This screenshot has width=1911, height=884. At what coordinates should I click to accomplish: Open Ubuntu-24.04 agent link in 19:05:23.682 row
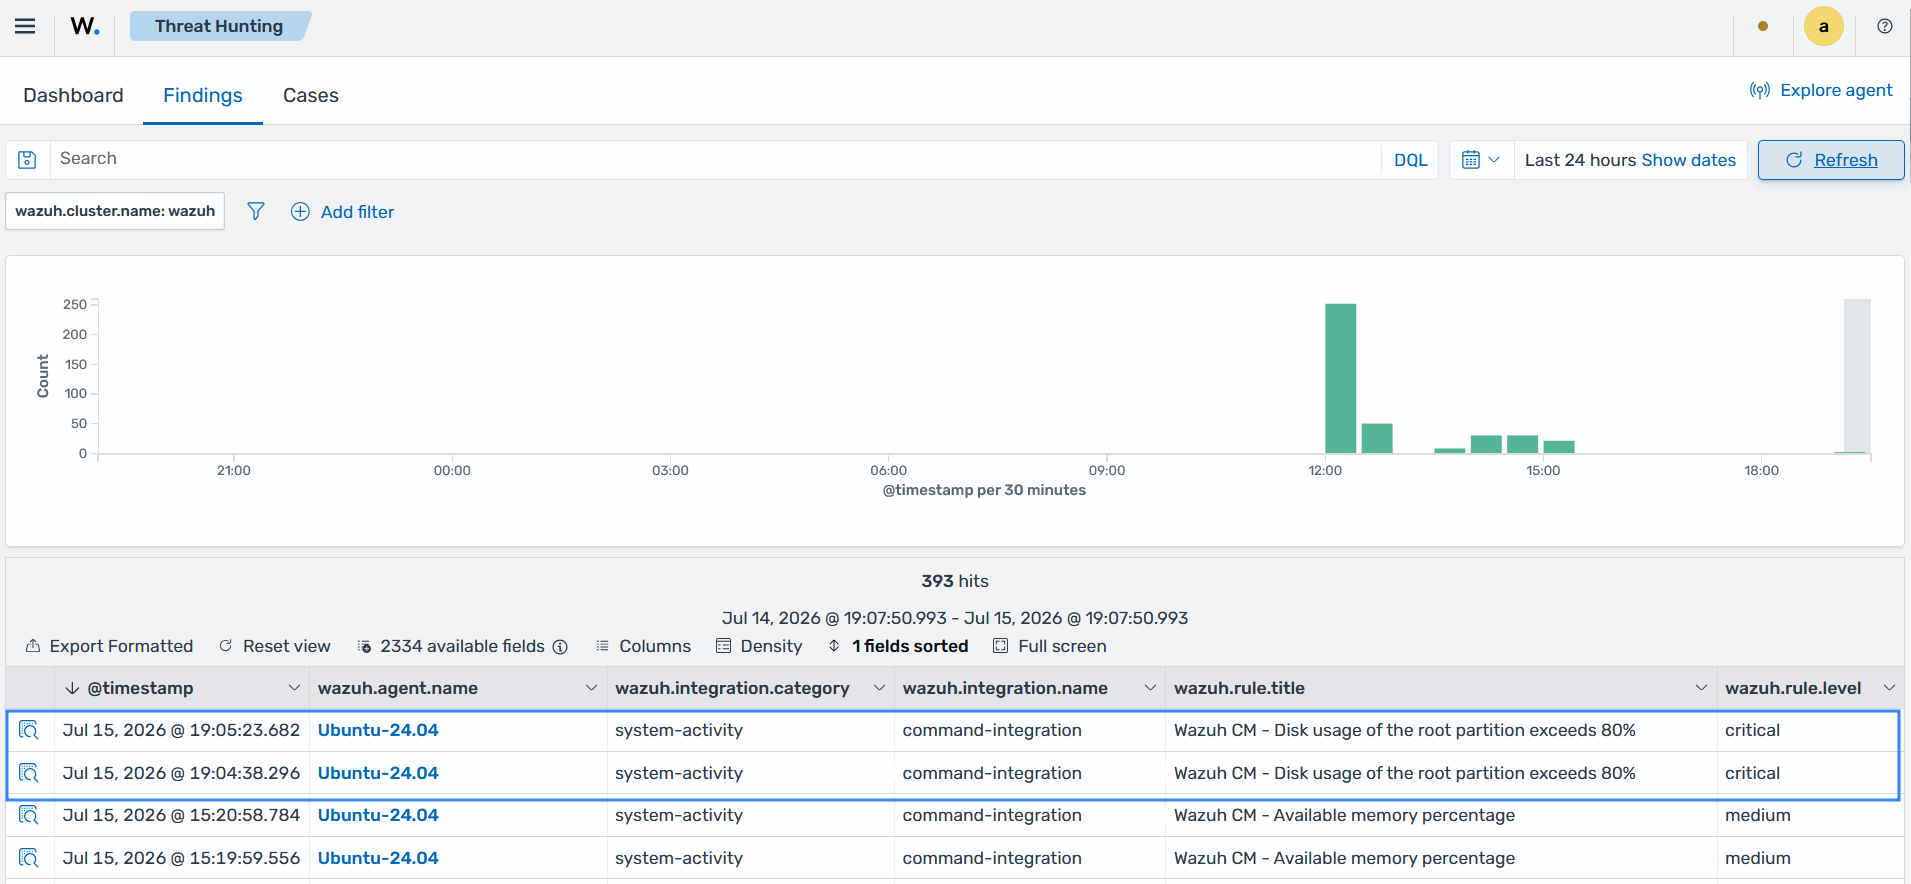tap(378, 730)
